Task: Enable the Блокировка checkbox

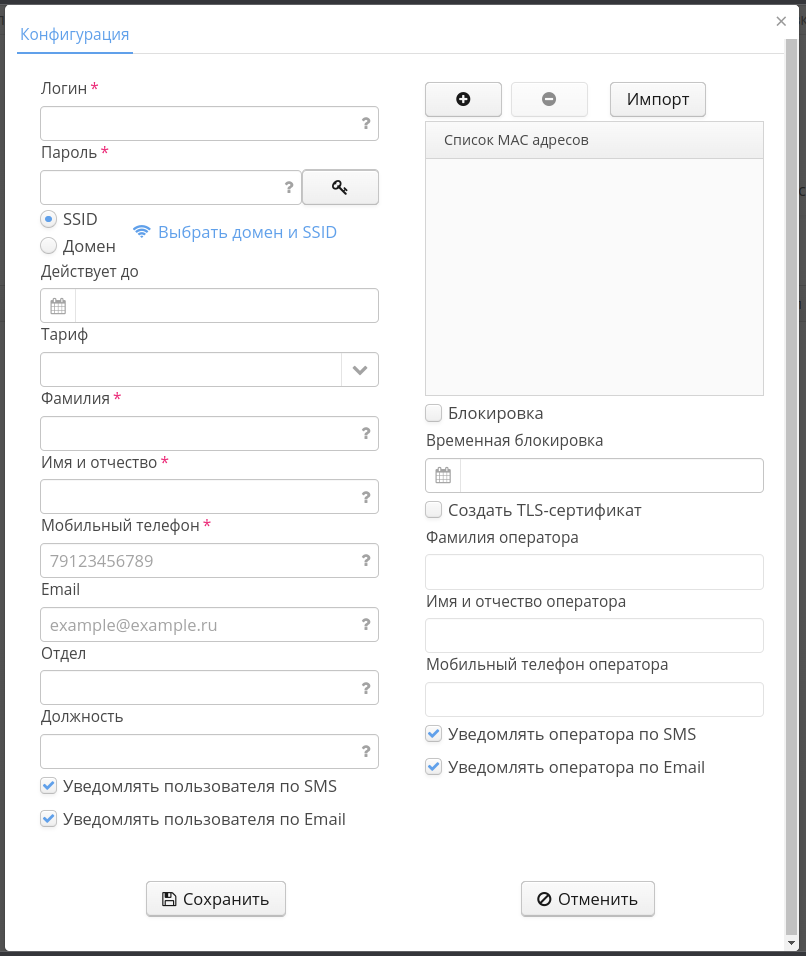Action: coord(434,413)
